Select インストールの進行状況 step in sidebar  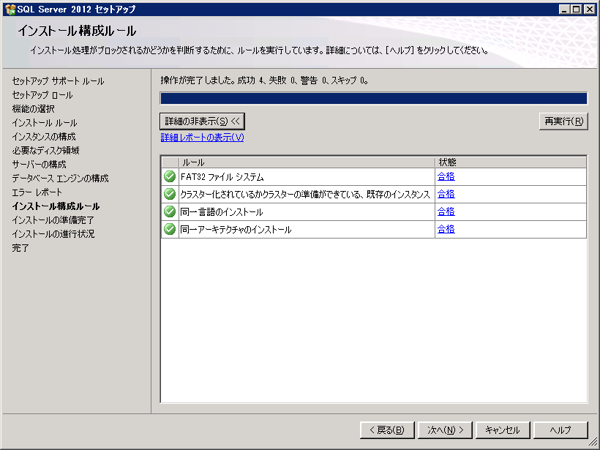pyautogui.click(x=53, y=234)
